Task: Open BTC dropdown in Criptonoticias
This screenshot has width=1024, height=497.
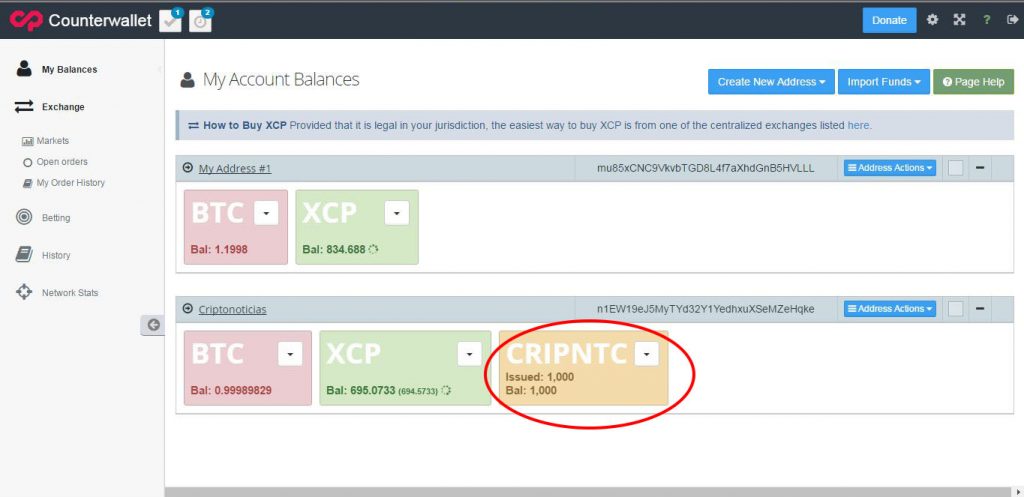Action: tap(290, 354)
